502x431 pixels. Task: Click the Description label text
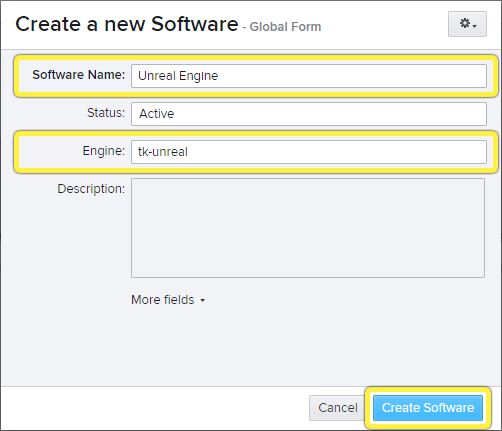(x=91, y=189)
